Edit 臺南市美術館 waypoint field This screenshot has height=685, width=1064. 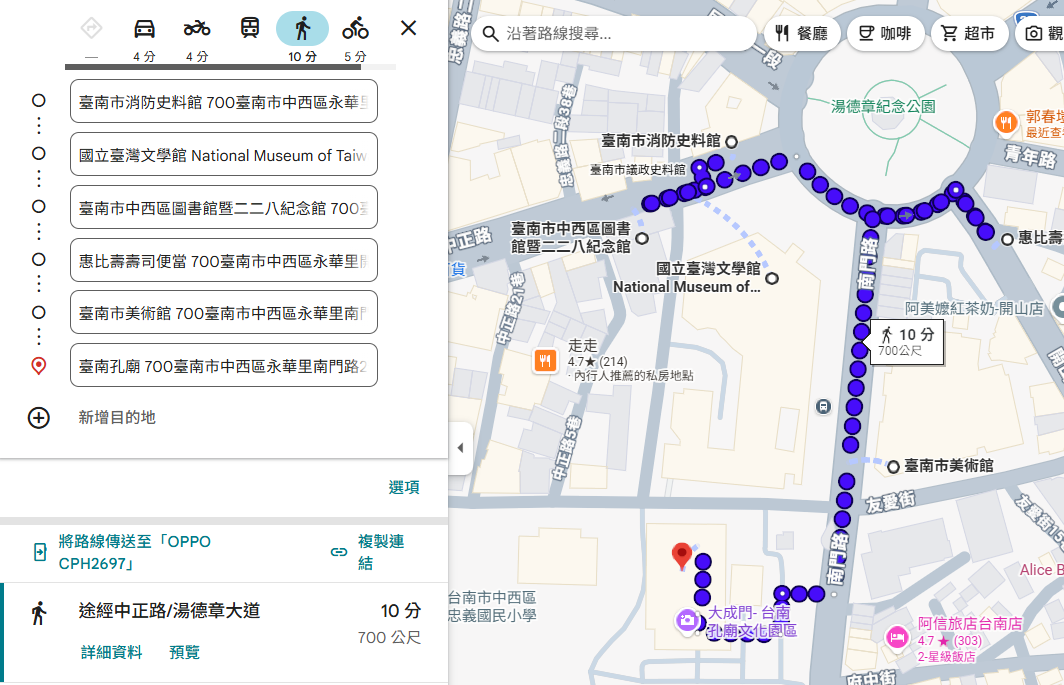(223, 313)
